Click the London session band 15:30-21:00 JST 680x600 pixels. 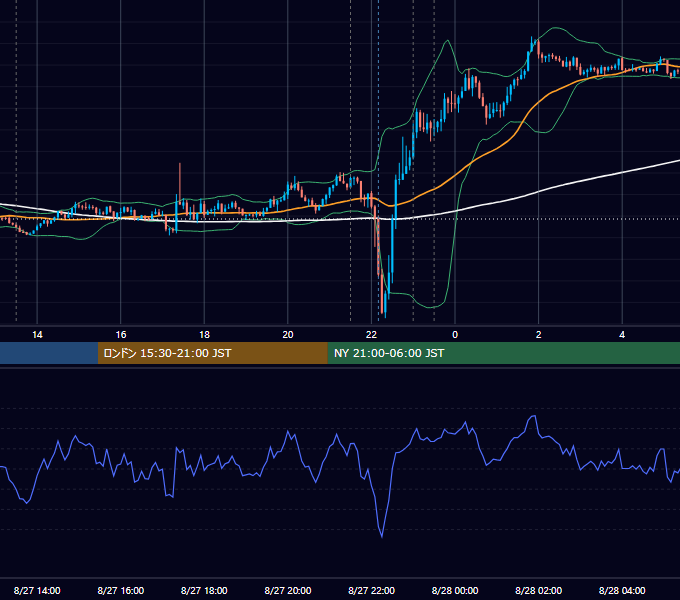[212, 353]
